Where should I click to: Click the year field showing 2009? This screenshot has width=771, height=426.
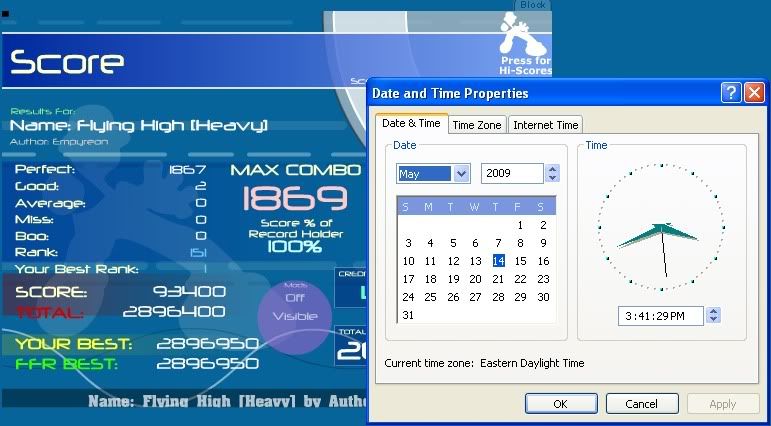tap(511, 174)
